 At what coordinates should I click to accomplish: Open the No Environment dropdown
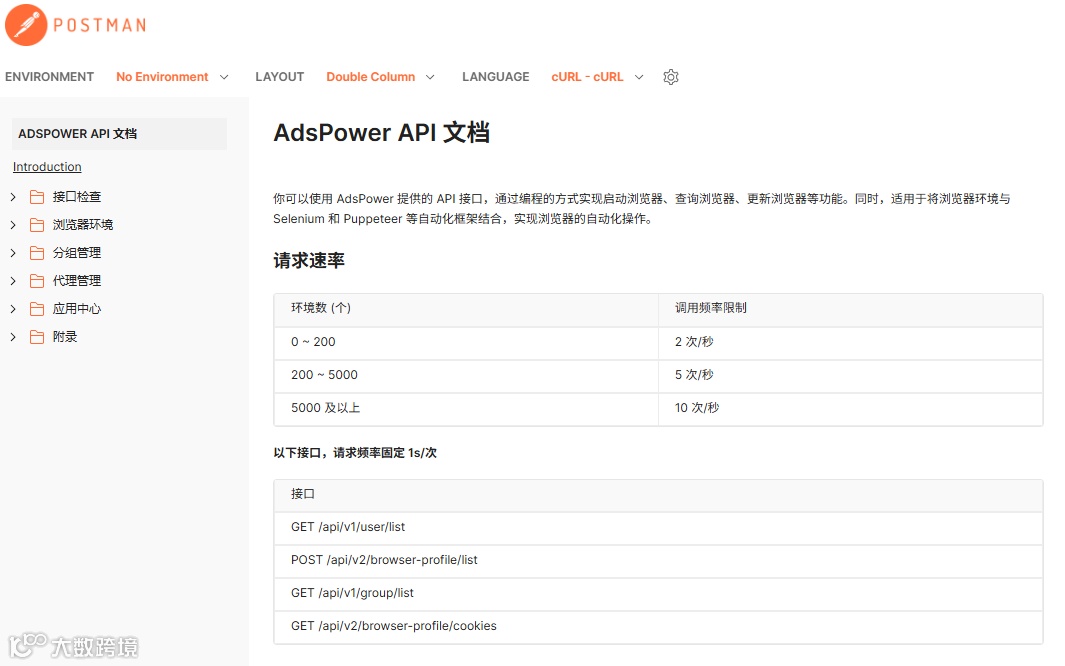[x=172, y=77]
